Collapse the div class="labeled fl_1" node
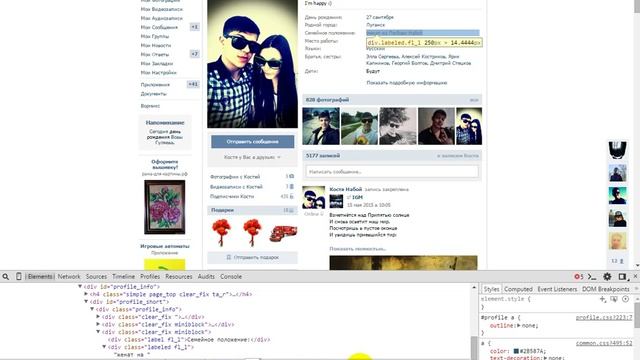The height and width of the screenshot is (360, 640). tap(104, 347)
